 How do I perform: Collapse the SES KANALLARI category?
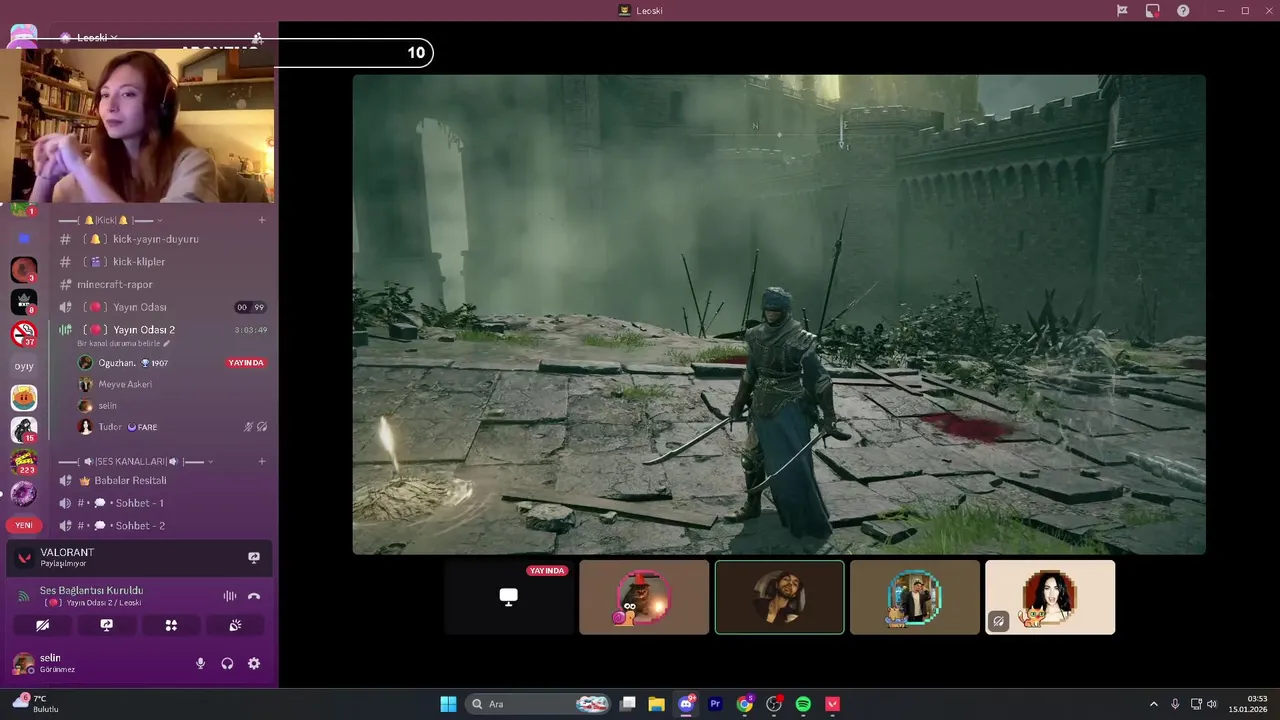(136, 461)
